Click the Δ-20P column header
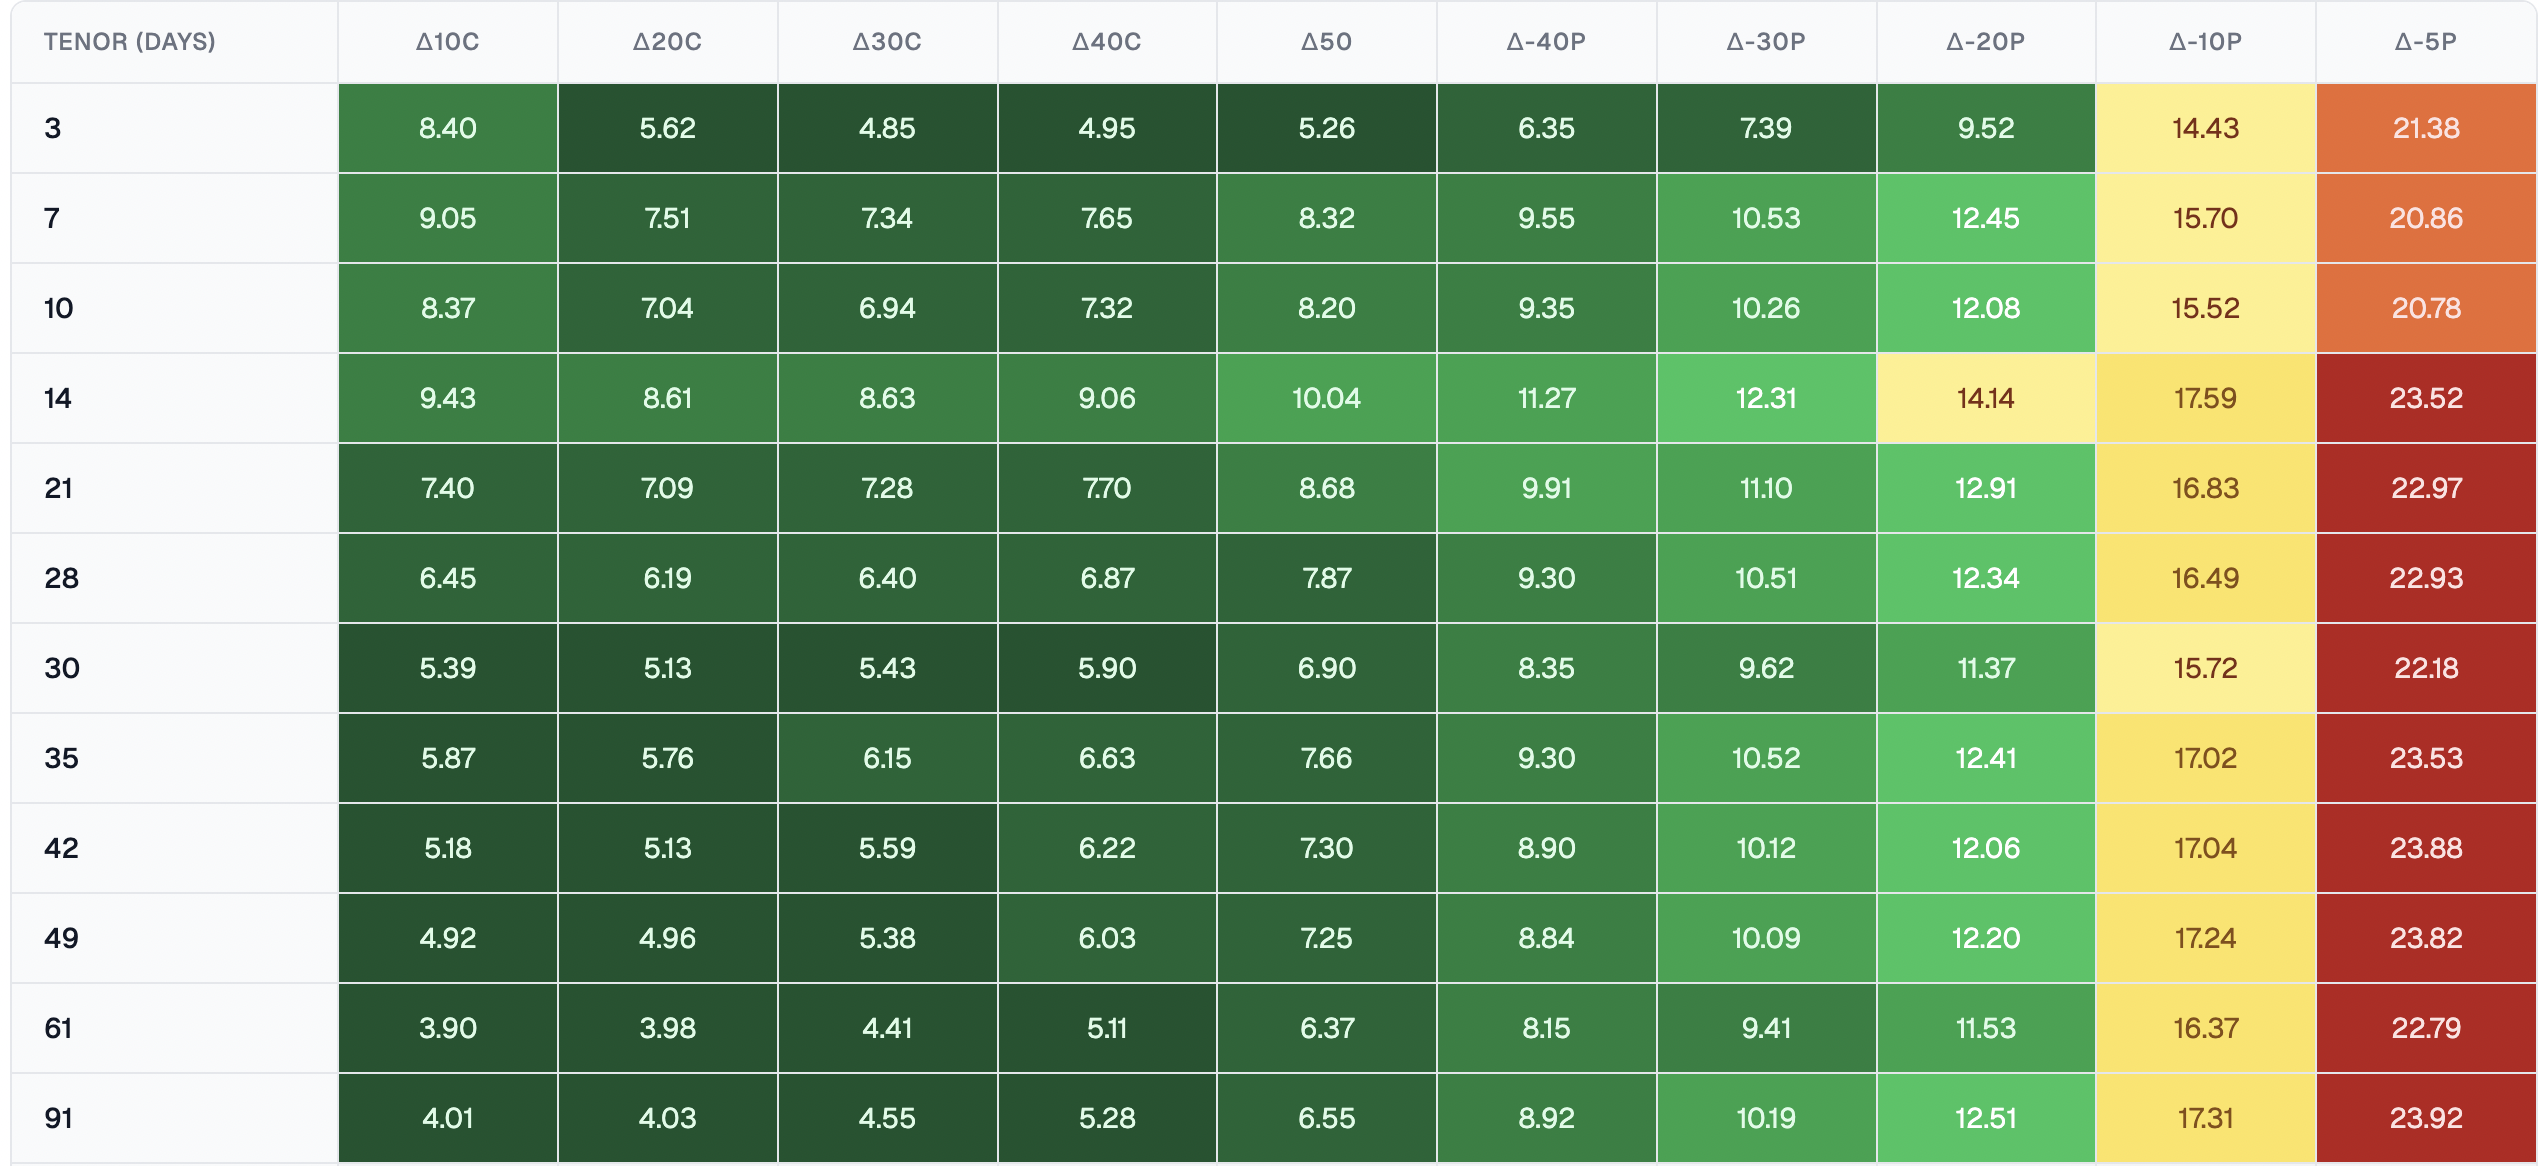The height and width of the screenshot is (1166, 2540). click(x=1985, y=42)
